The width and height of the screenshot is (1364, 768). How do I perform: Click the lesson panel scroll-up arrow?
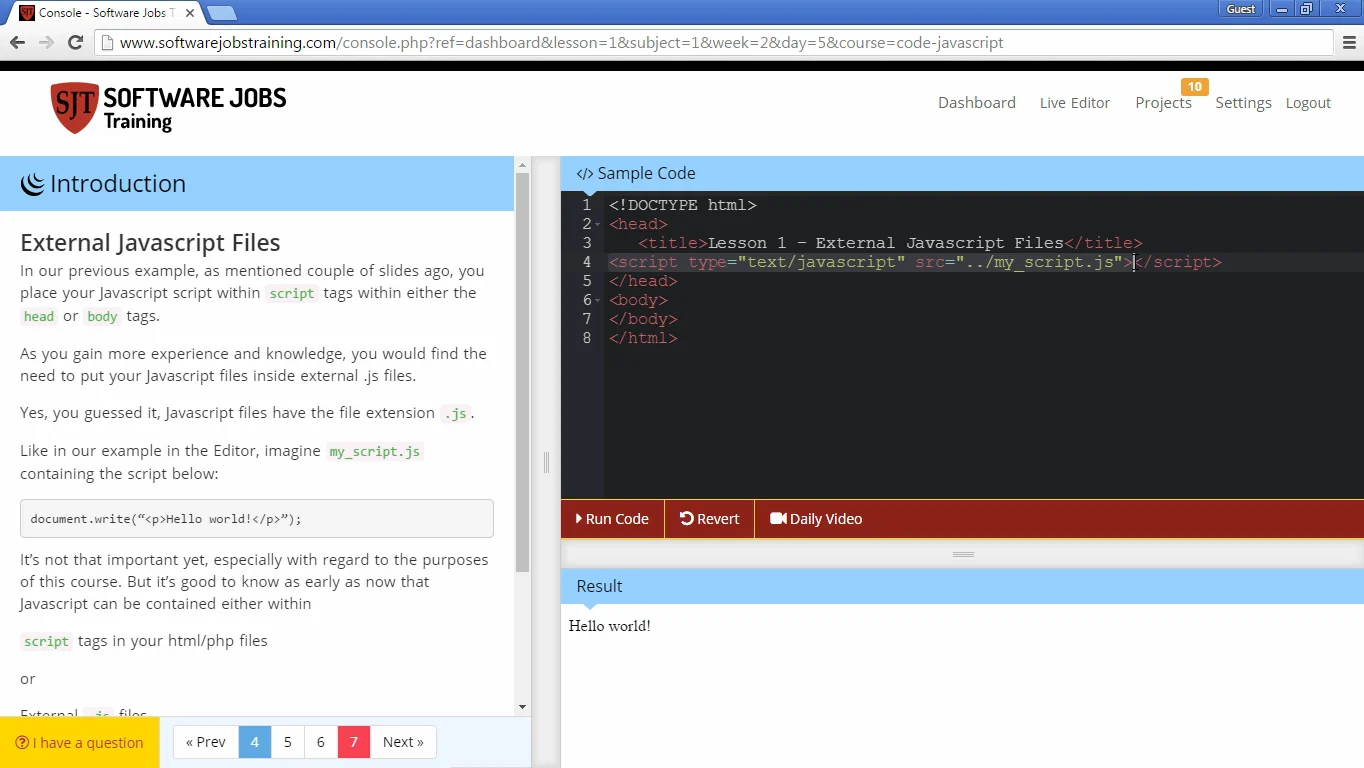click(522, 163)
